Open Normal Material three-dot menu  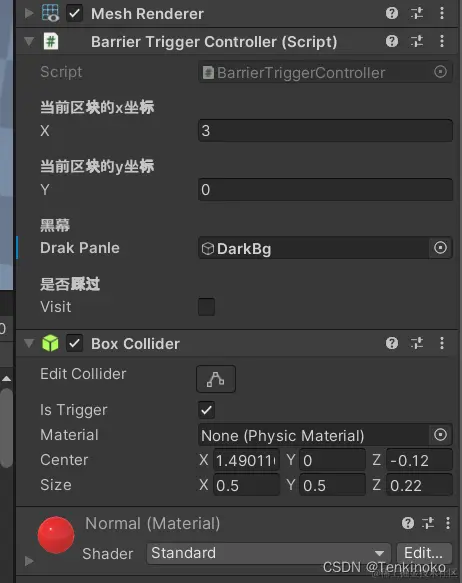tap(448, 523)
